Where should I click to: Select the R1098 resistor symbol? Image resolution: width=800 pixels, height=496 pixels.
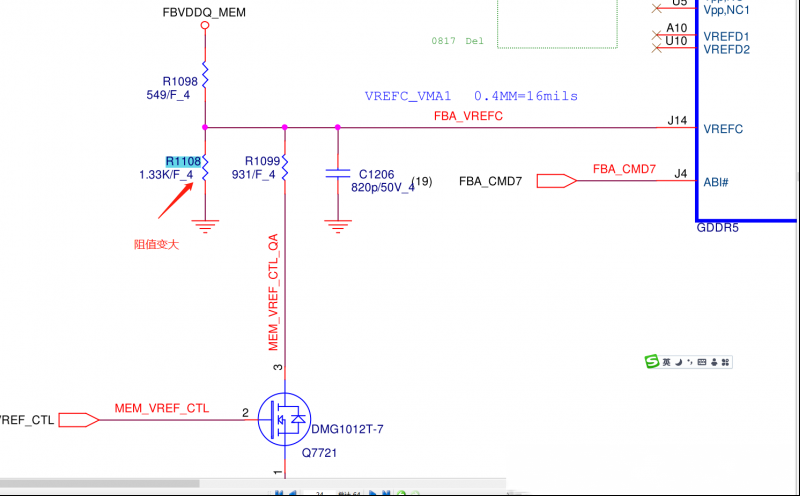(205, 75)
